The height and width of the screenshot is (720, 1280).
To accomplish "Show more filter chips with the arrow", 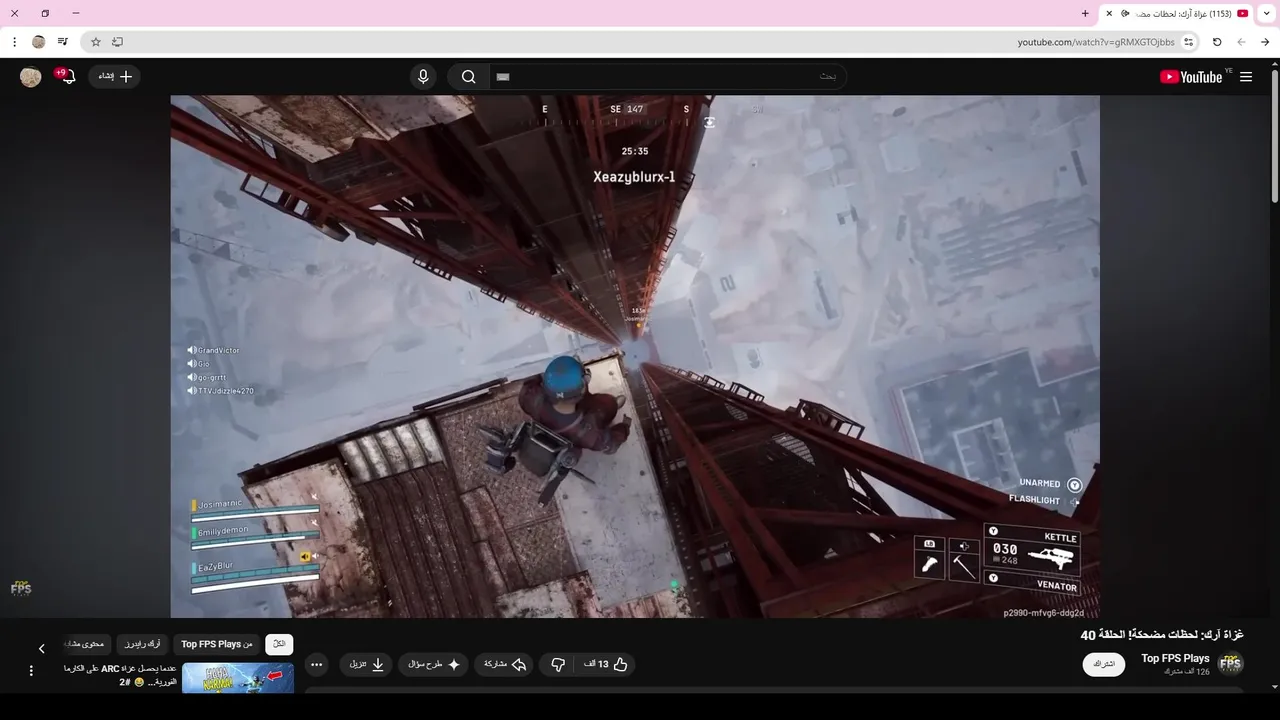I will click(x=41, y=649).
